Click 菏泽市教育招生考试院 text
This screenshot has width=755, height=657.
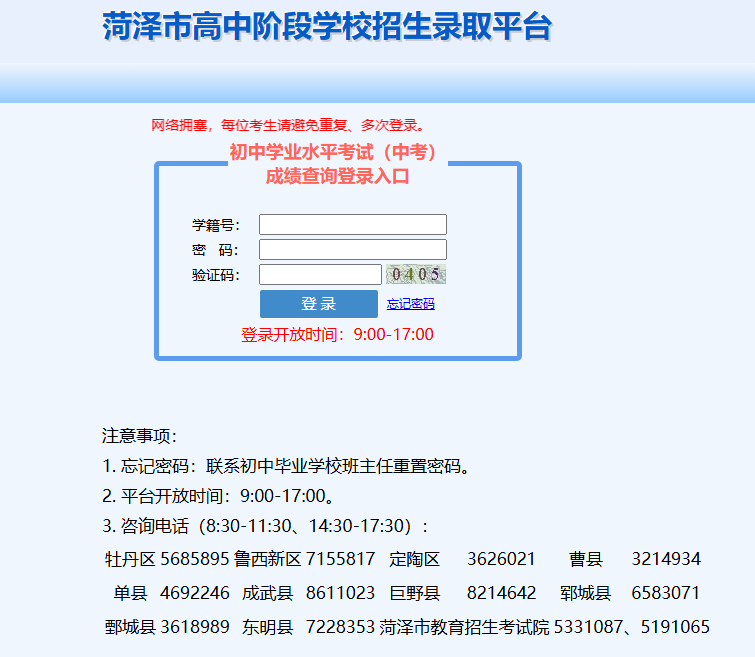pyautogui.click(x=464, y=627)
